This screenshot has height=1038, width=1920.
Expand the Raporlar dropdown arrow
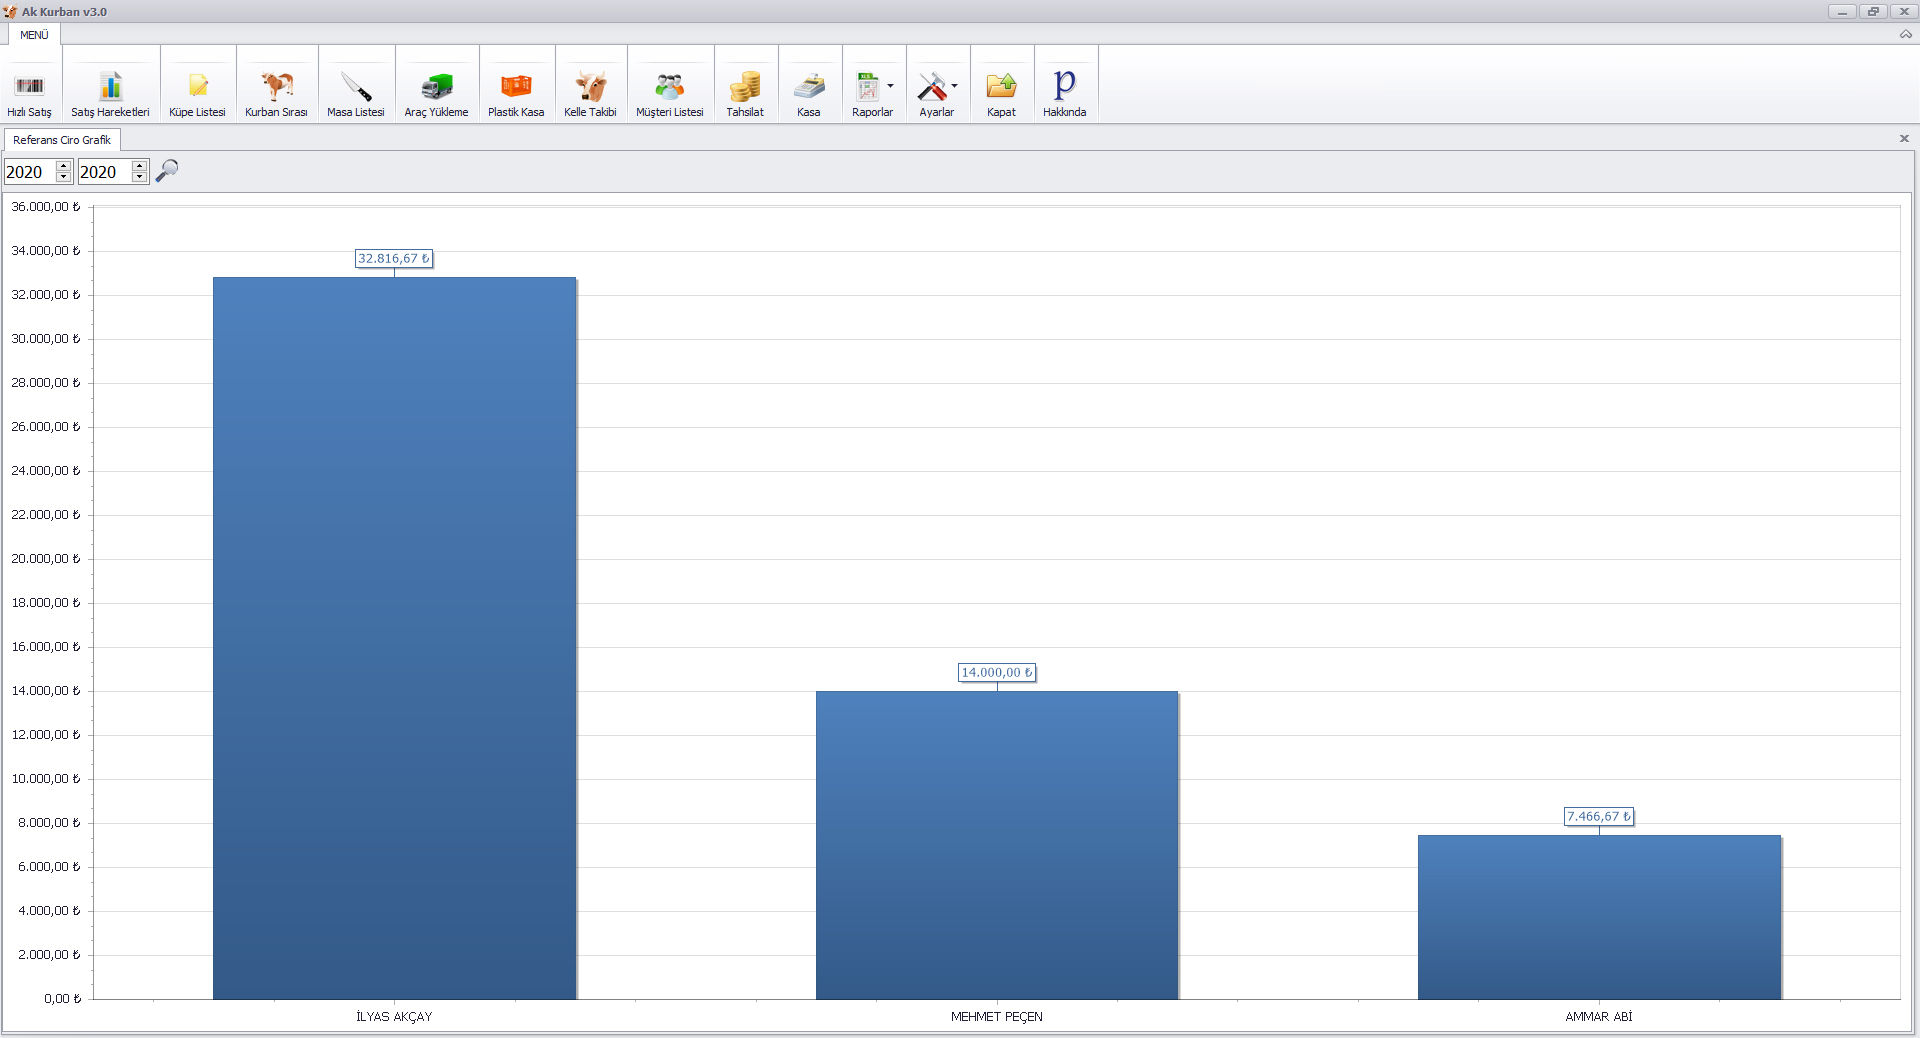[890, 86]
